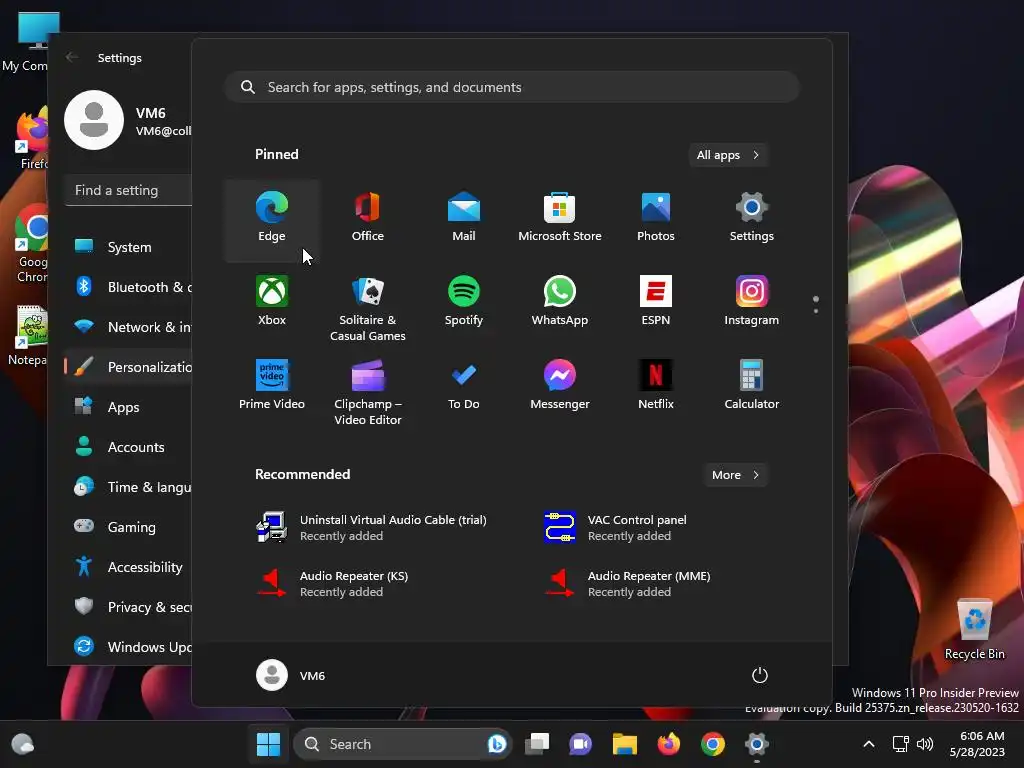
Task: Open Personalization in Settings sidebar
Action: point(129,367)
